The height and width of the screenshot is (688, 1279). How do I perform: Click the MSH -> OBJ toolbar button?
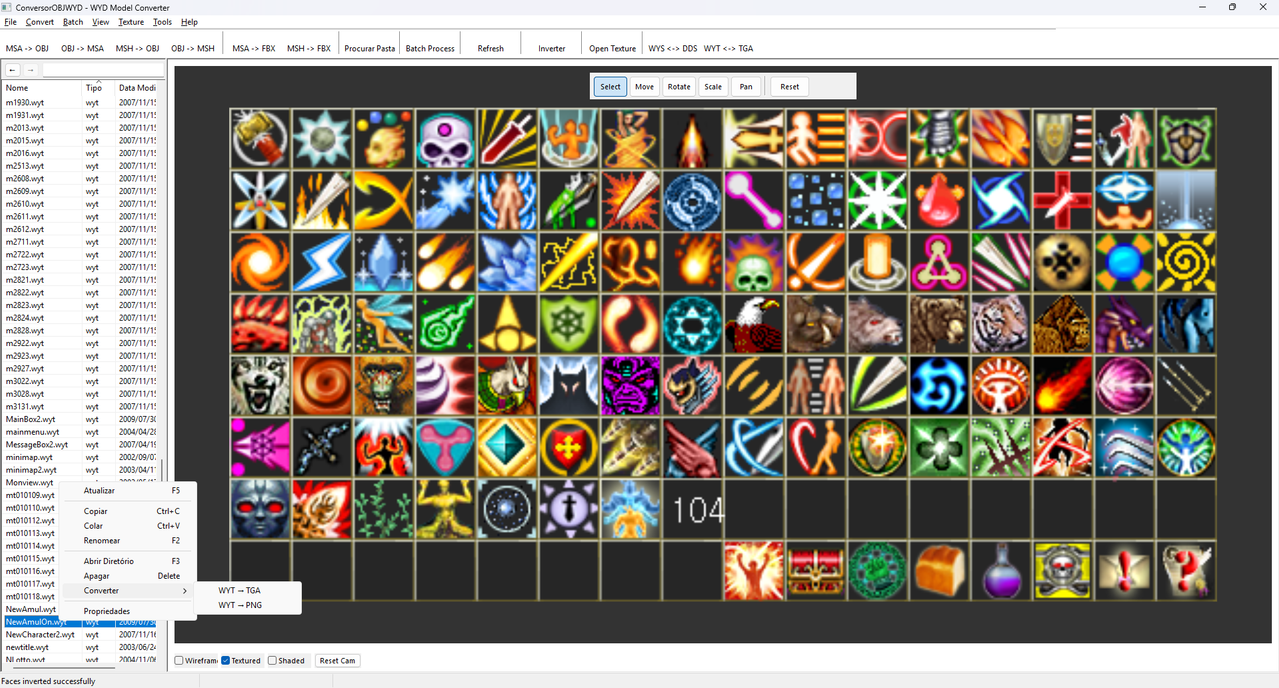tap(137, 48)
